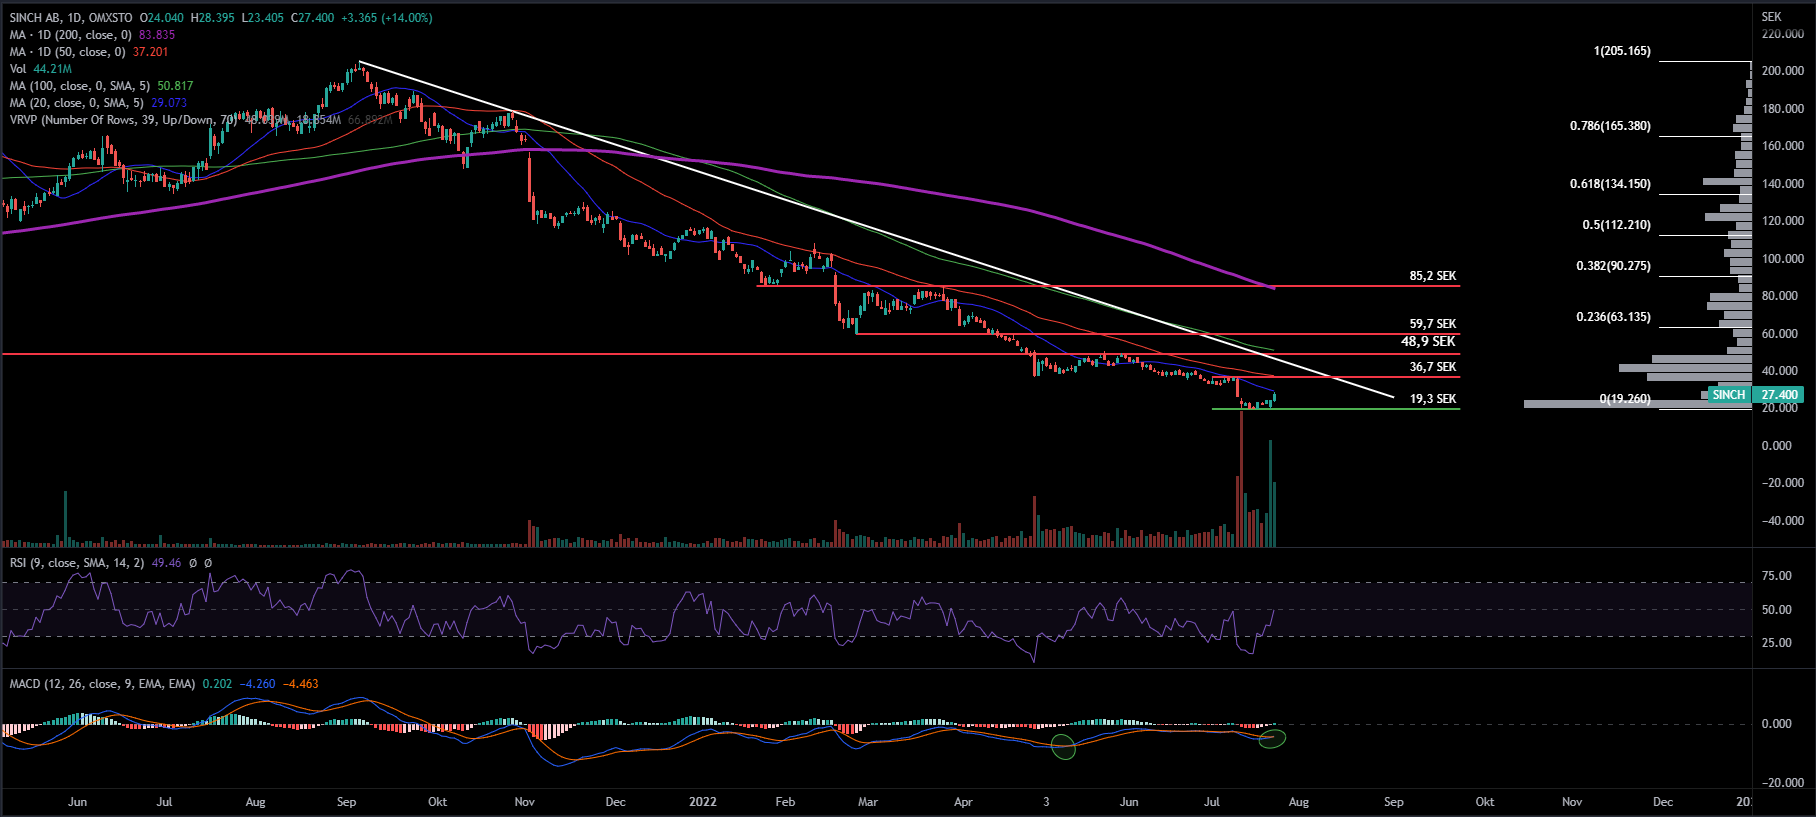Select the 48,9 SEK level label

pos(1428,342)
